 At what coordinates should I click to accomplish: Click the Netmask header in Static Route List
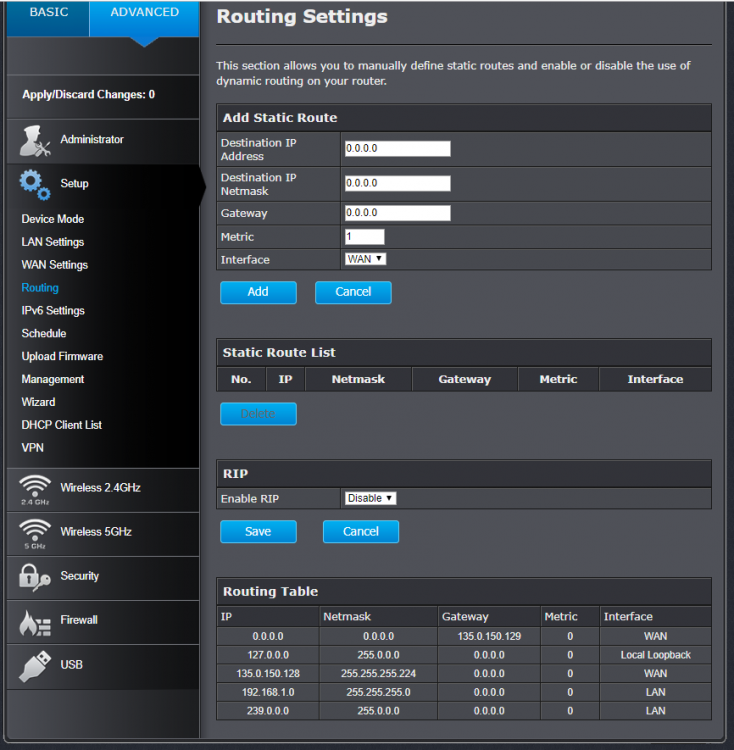point(358,380)
